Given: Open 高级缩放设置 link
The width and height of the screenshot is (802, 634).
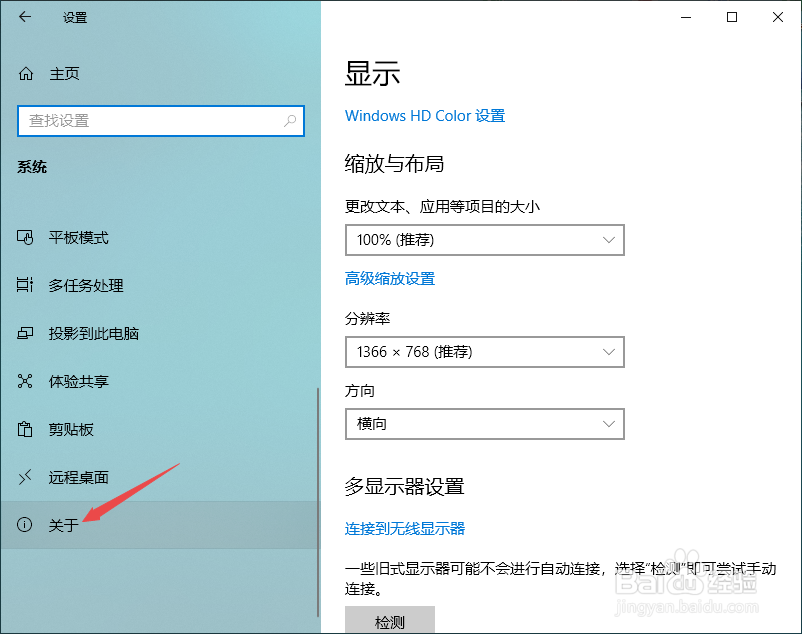Looking at the screenshot, I should pos(390,279).
